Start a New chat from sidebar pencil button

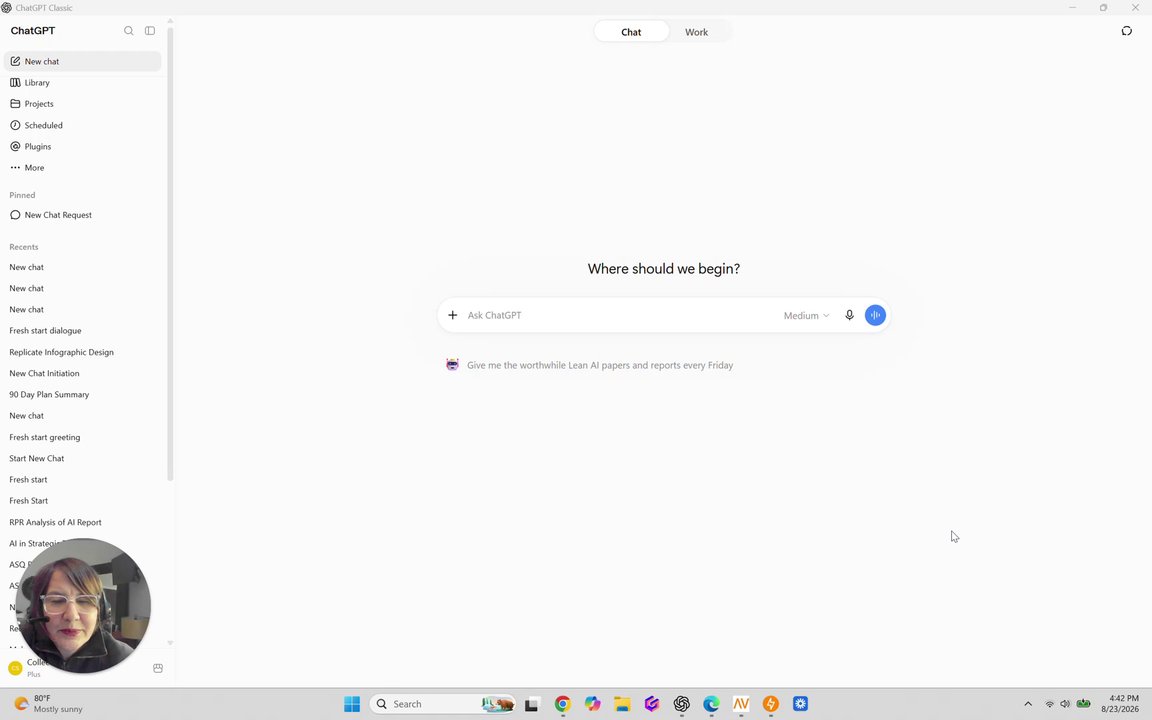tap(82, 61)
